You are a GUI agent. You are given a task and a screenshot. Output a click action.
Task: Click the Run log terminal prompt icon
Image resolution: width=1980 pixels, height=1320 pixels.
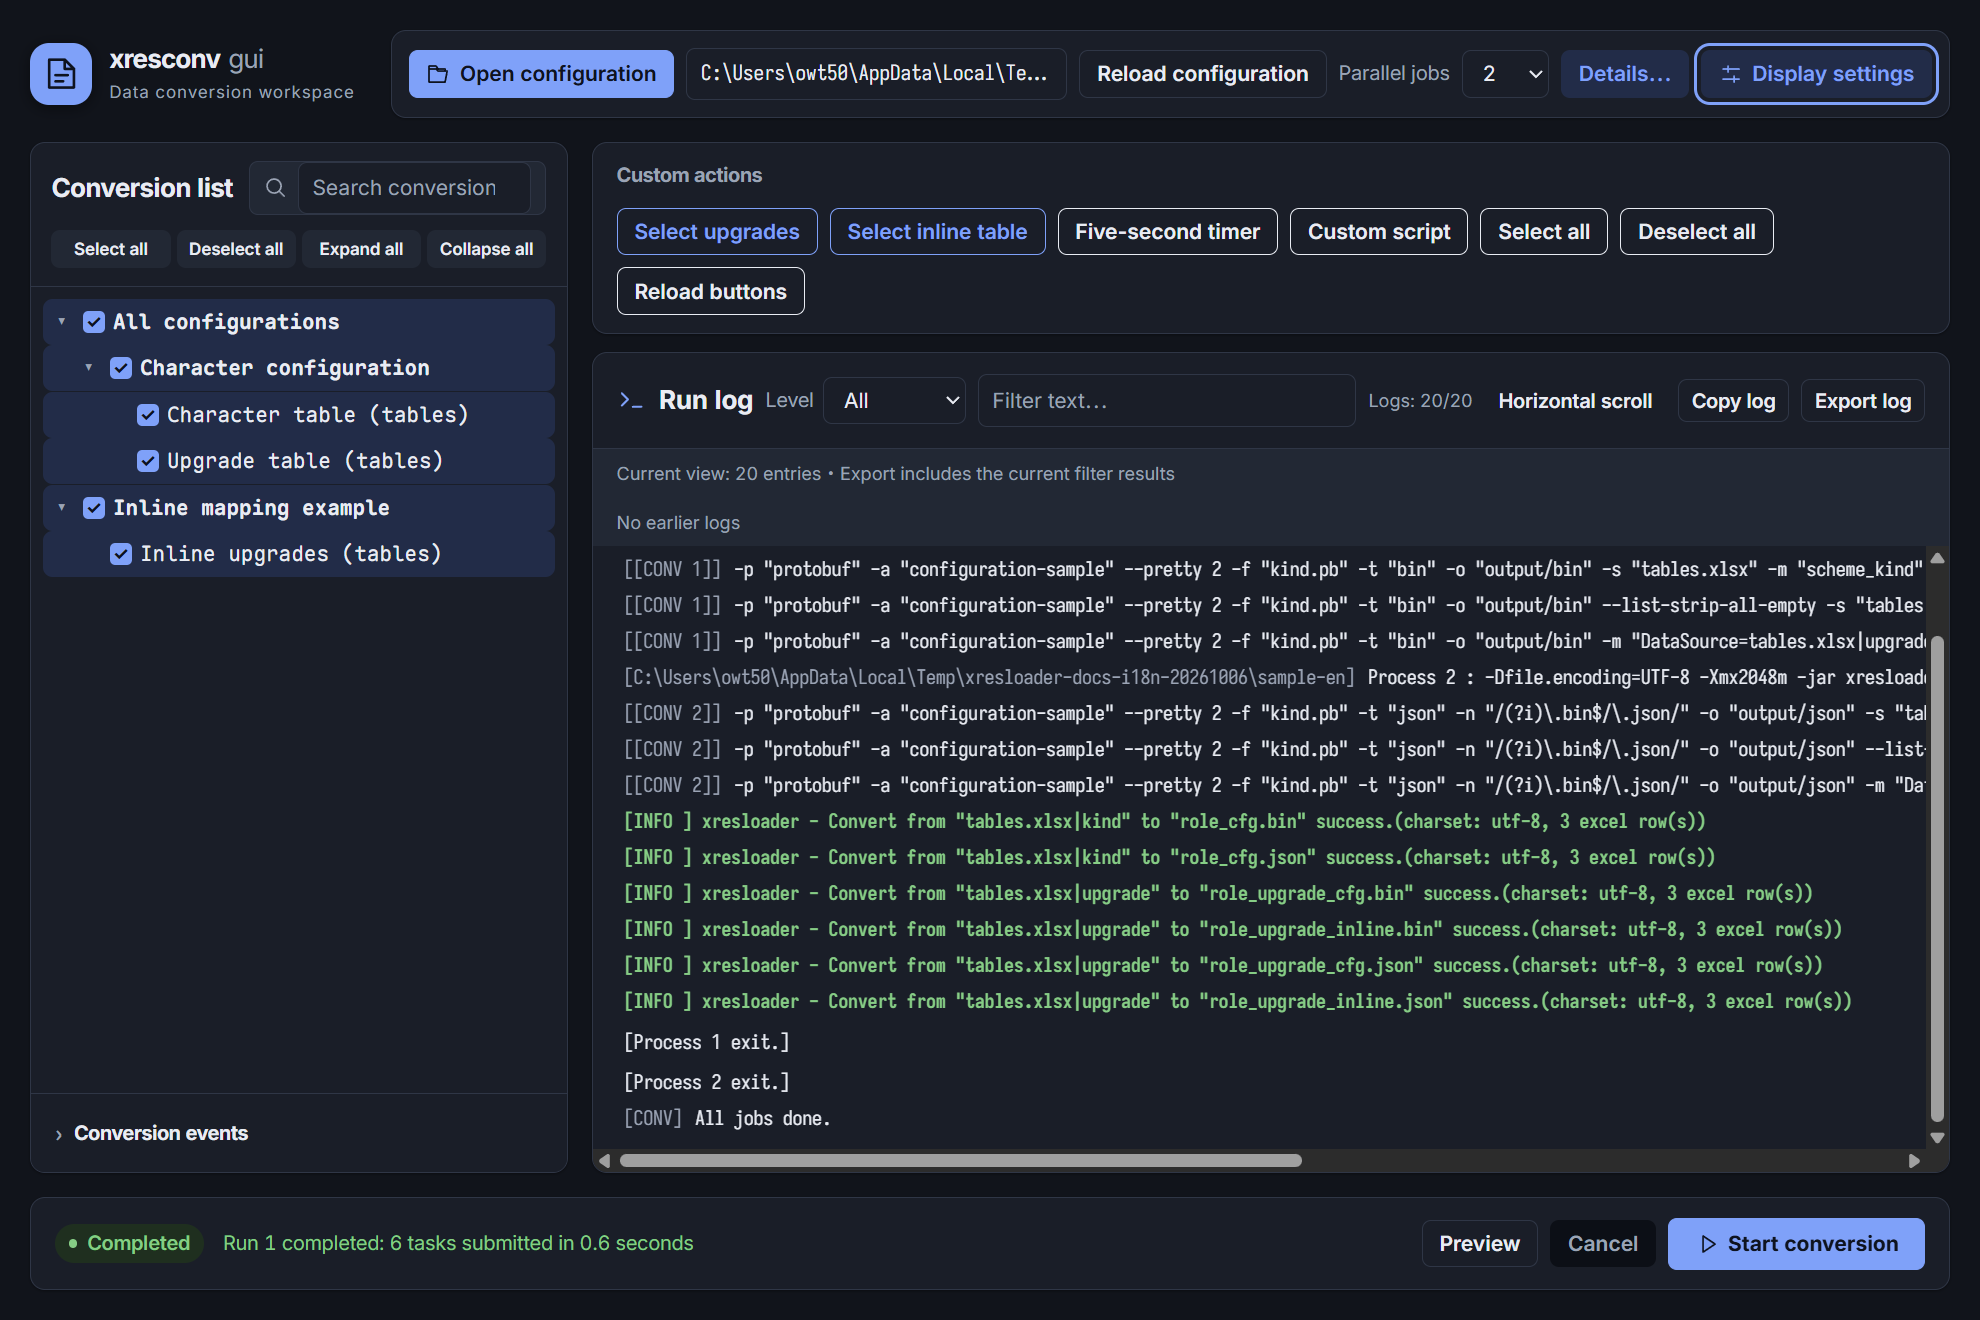(x=631, y=401)
